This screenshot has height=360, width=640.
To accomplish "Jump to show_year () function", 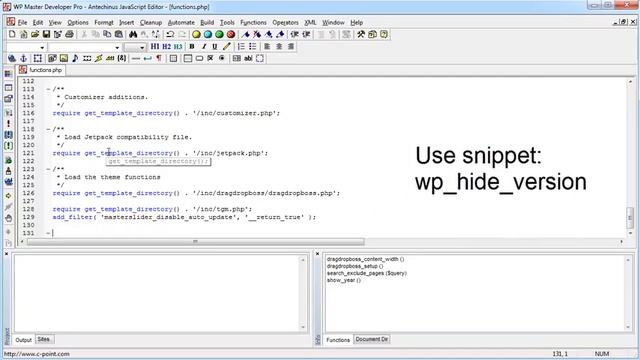I will pyautogui.click(x=344, y=280).
